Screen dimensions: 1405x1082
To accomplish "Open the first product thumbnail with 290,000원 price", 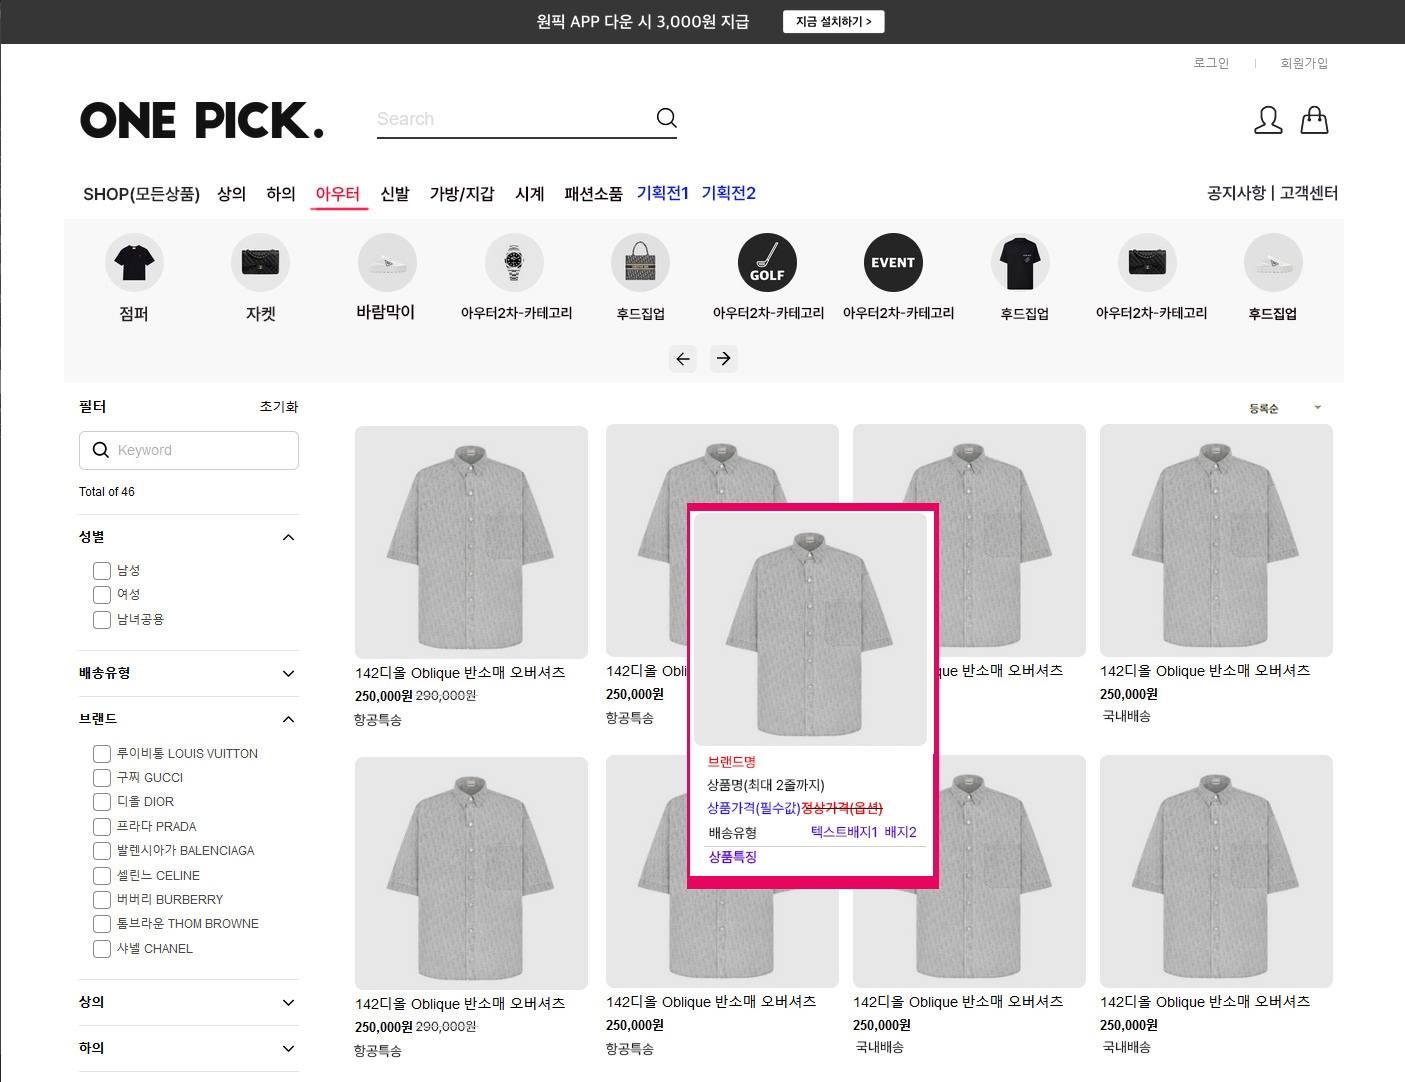I will pyautogui.click(x=471, y=542).
